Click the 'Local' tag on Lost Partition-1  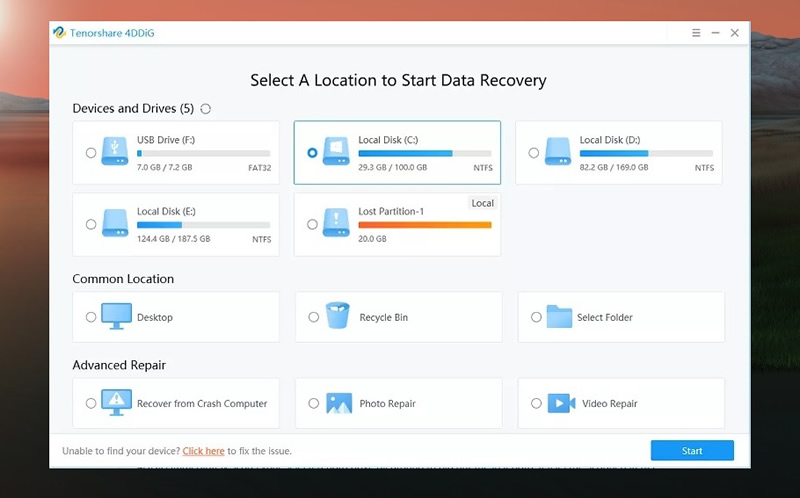pos(483,203)
